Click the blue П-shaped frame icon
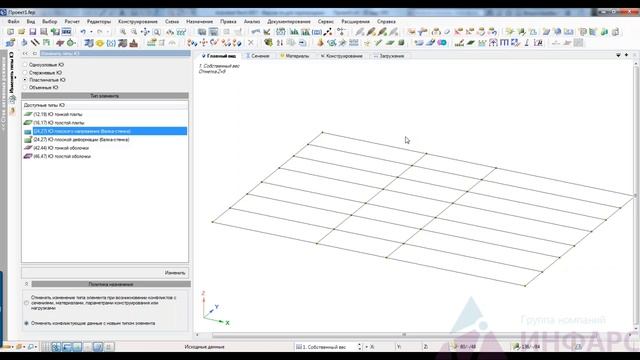Viewport: 640px width, 360px height. [x=504, y=42]
